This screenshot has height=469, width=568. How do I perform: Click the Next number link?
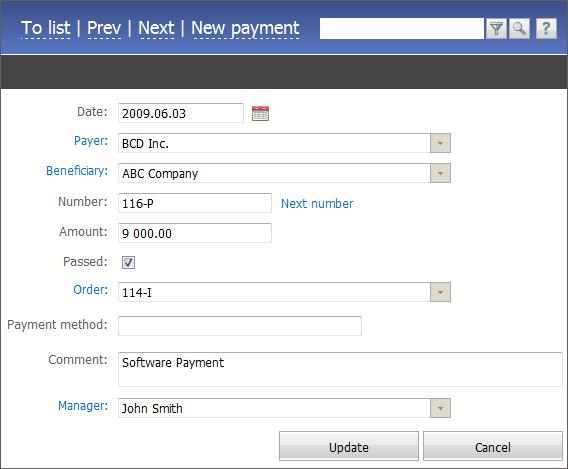click(x=317, y=204)
